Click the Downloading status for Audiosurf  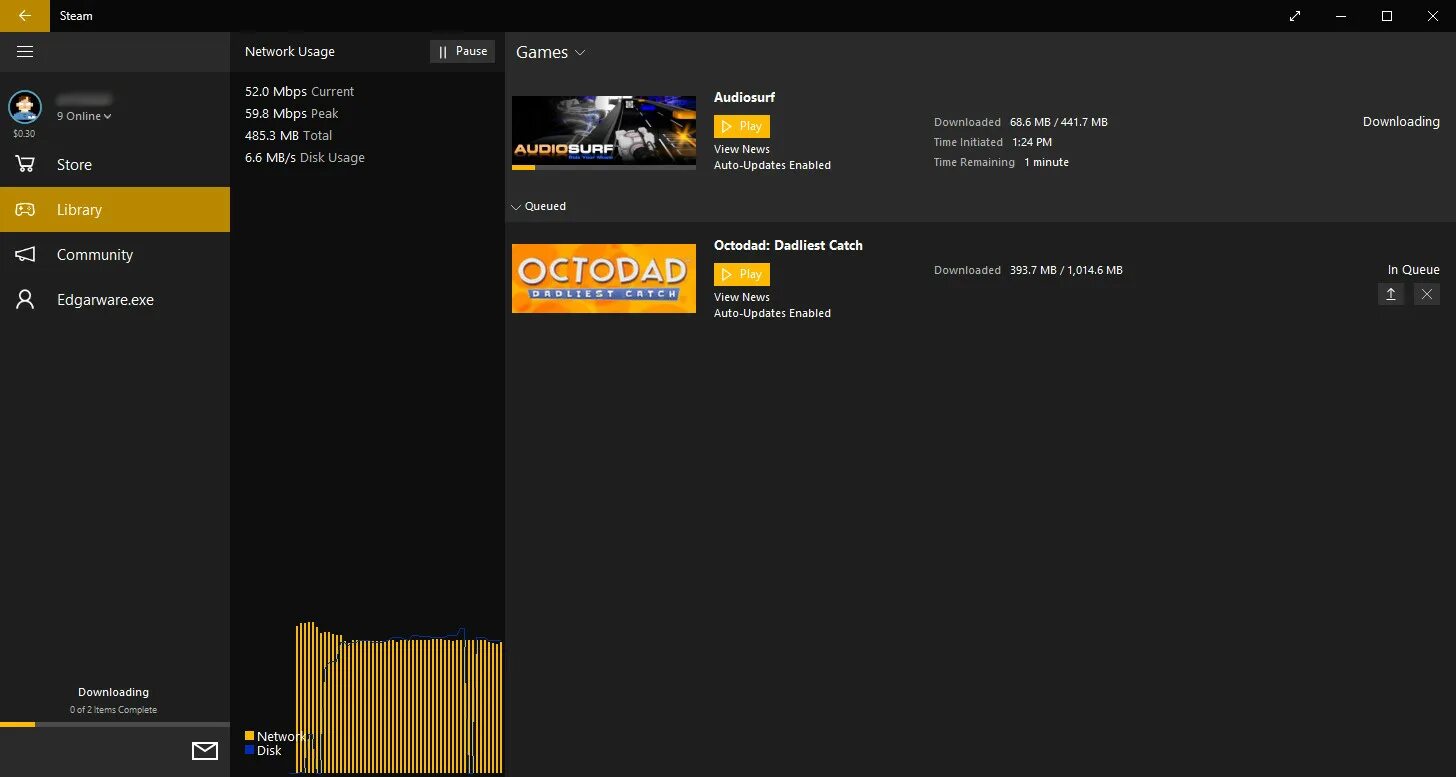point(1401,122)
